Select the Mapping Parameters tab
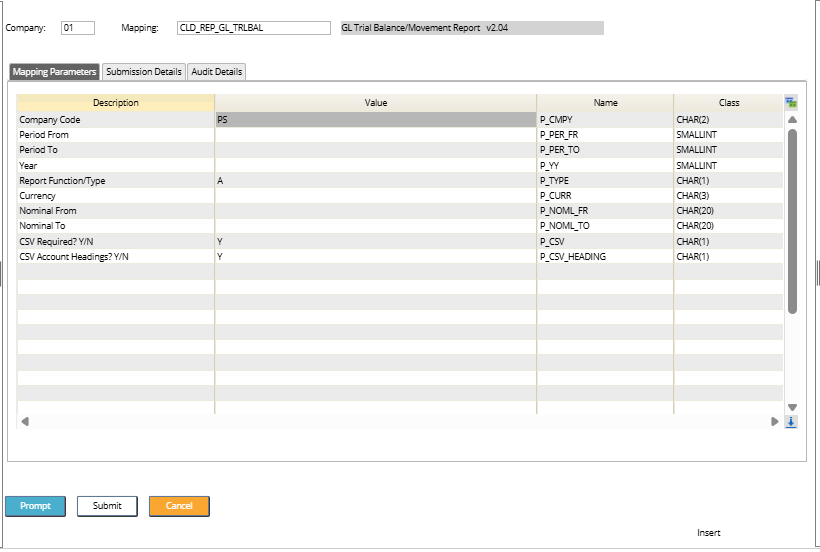This screenshot has height=552, width=820. [55, 72]
